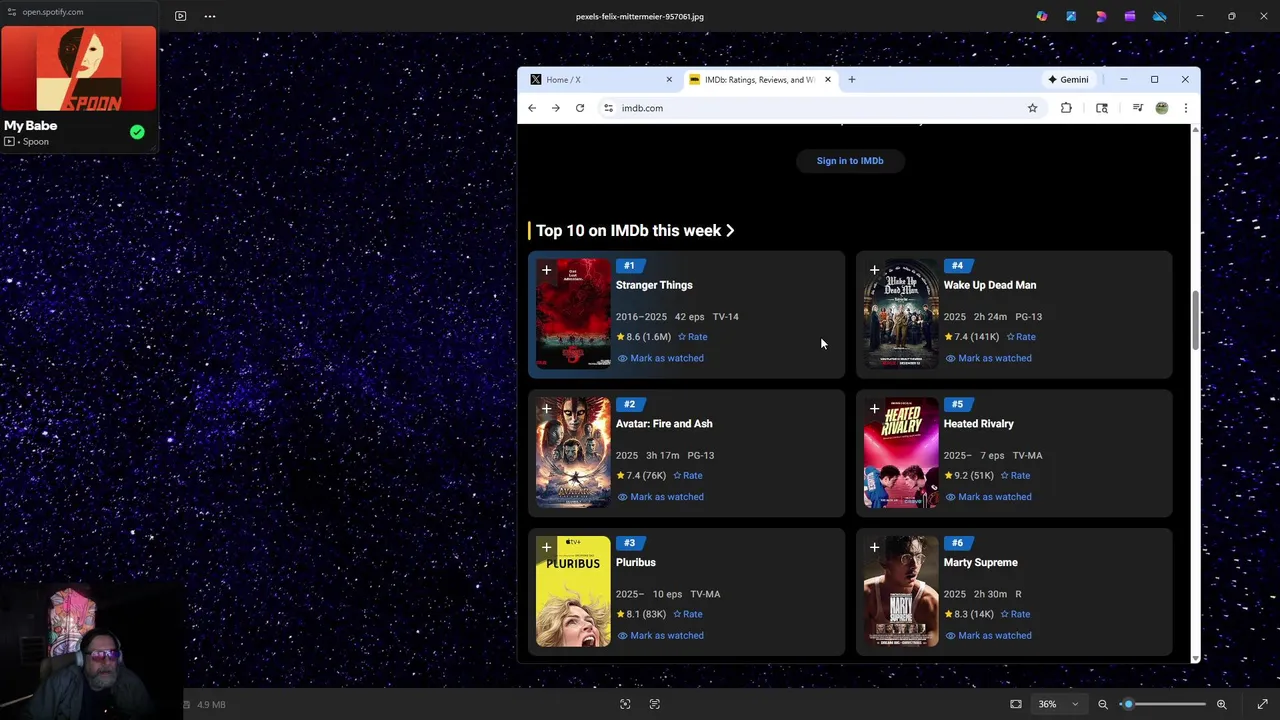1280x720 pixels.
Task: Close the Home / X tab
Action: pos(669,80)
